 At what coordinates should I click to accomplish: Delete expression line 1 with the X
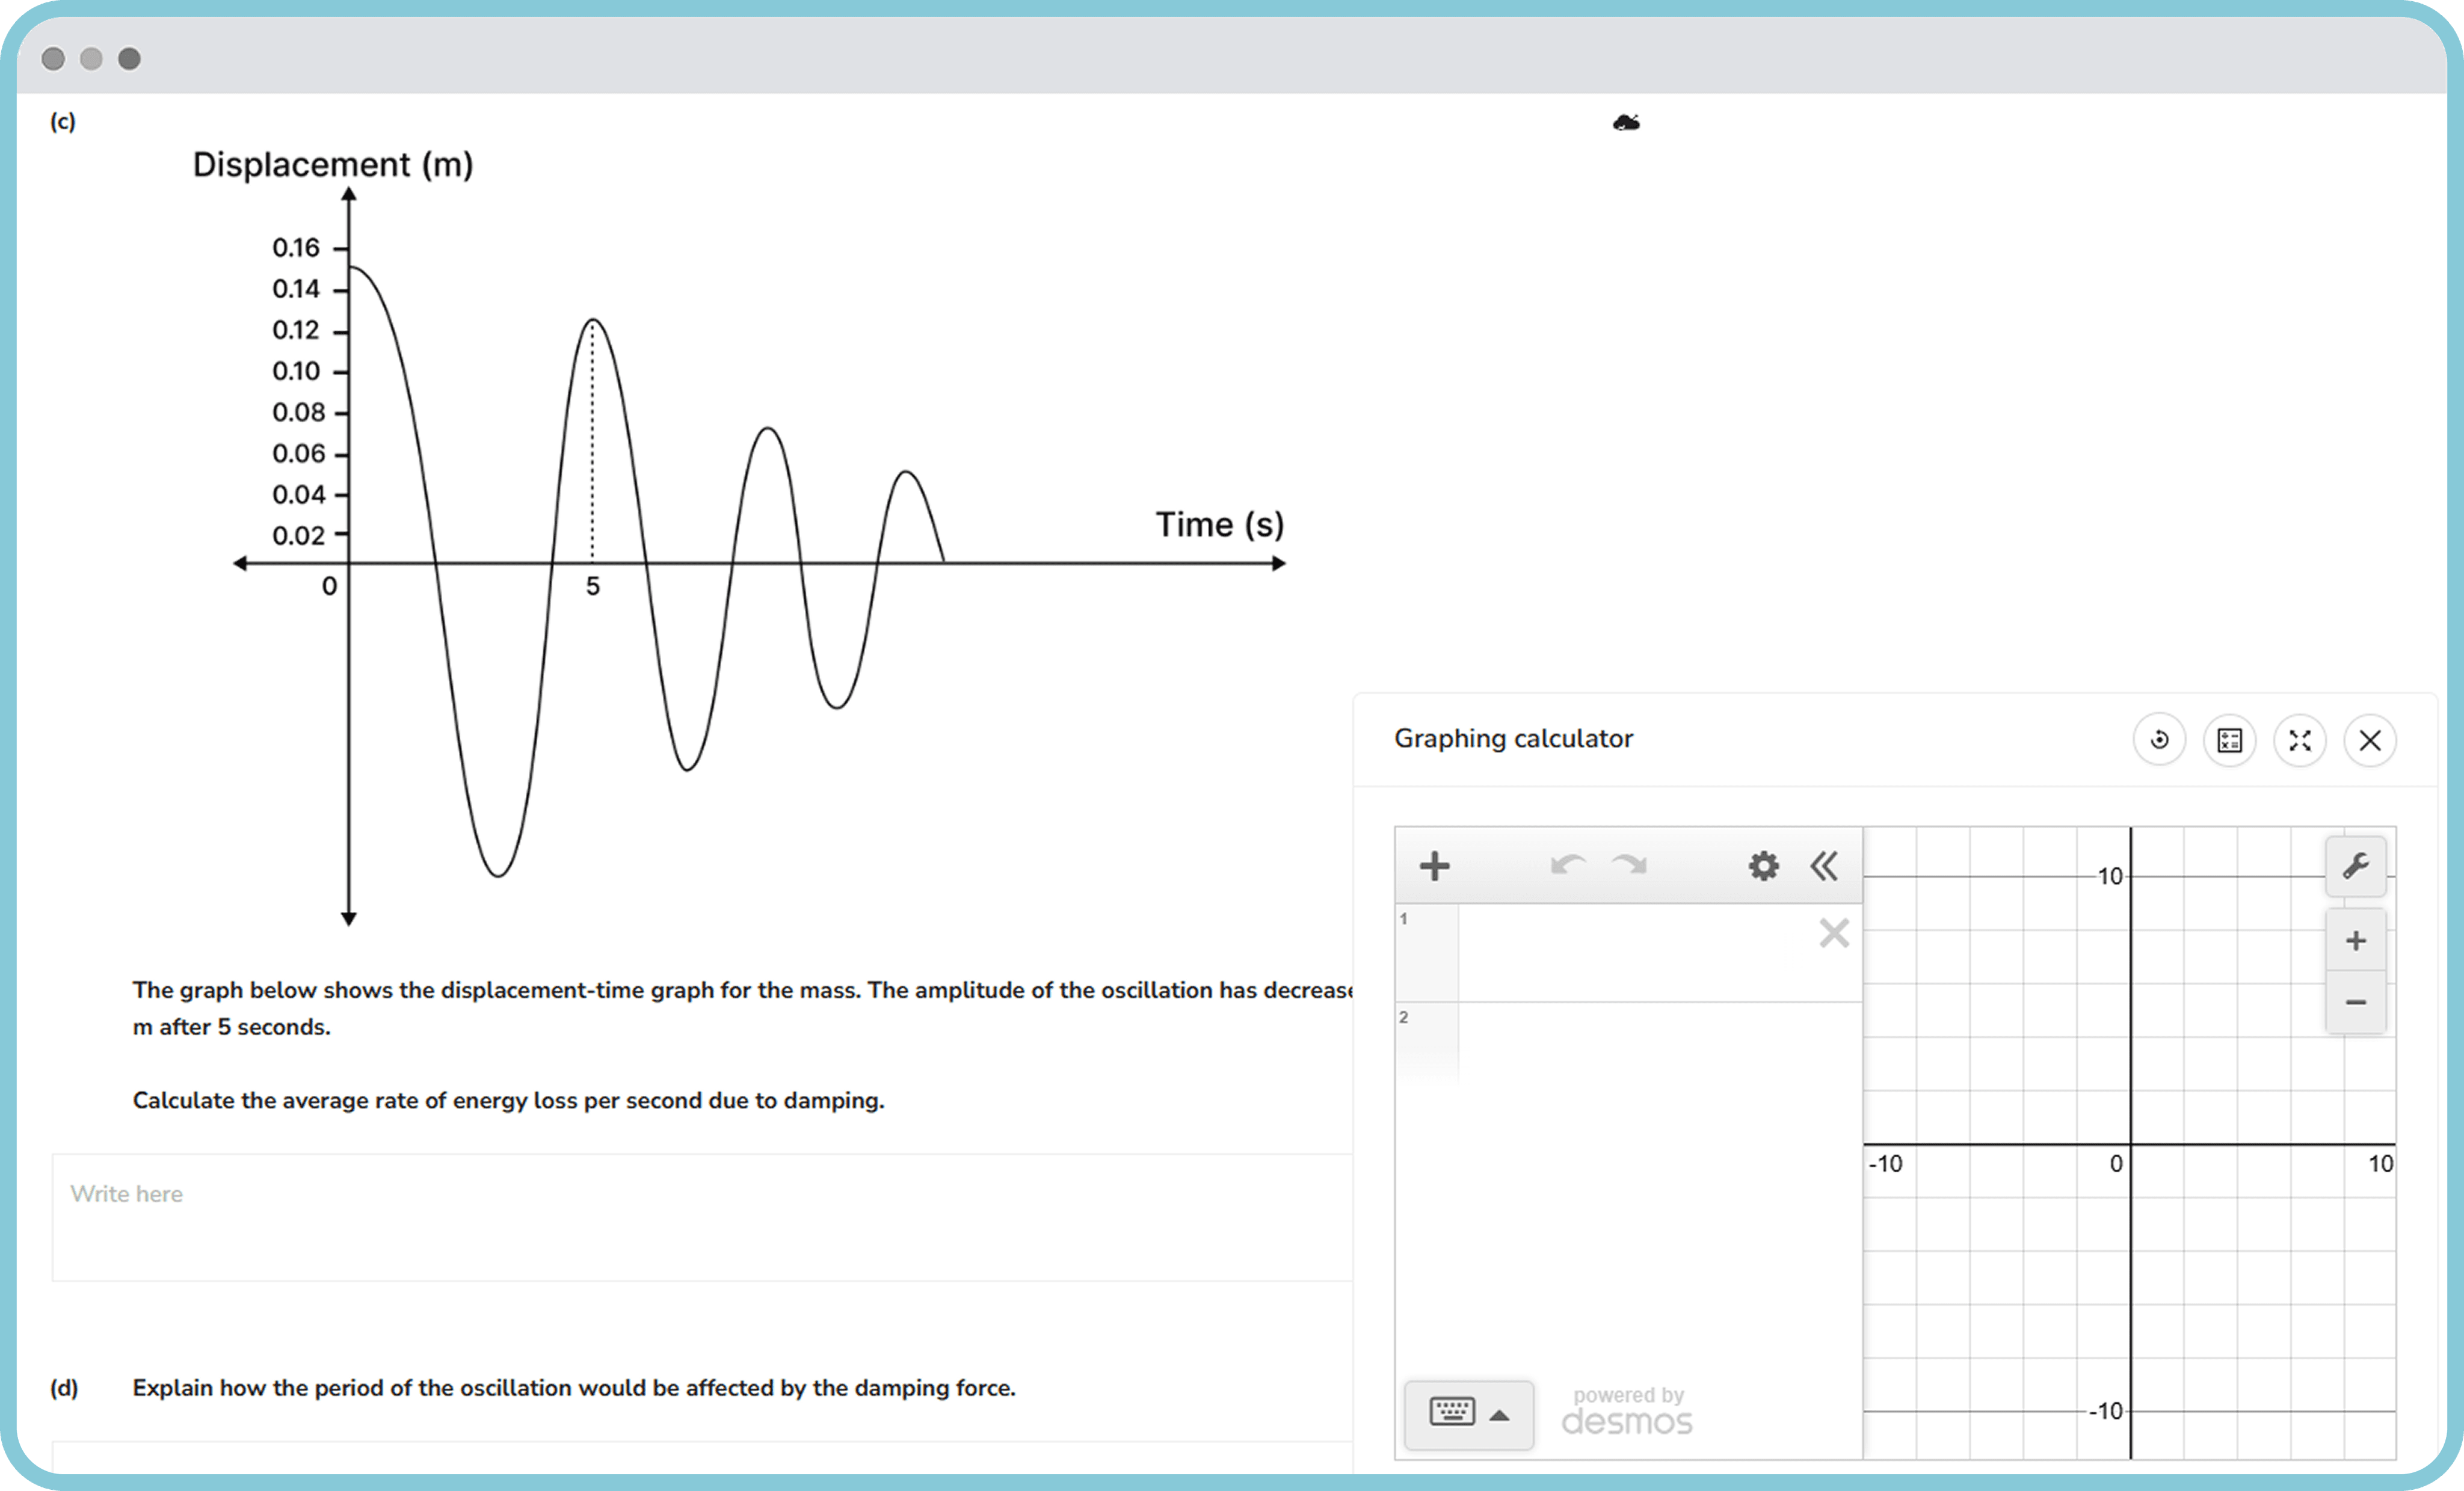pyautogui.click(x=1833, y=933)
